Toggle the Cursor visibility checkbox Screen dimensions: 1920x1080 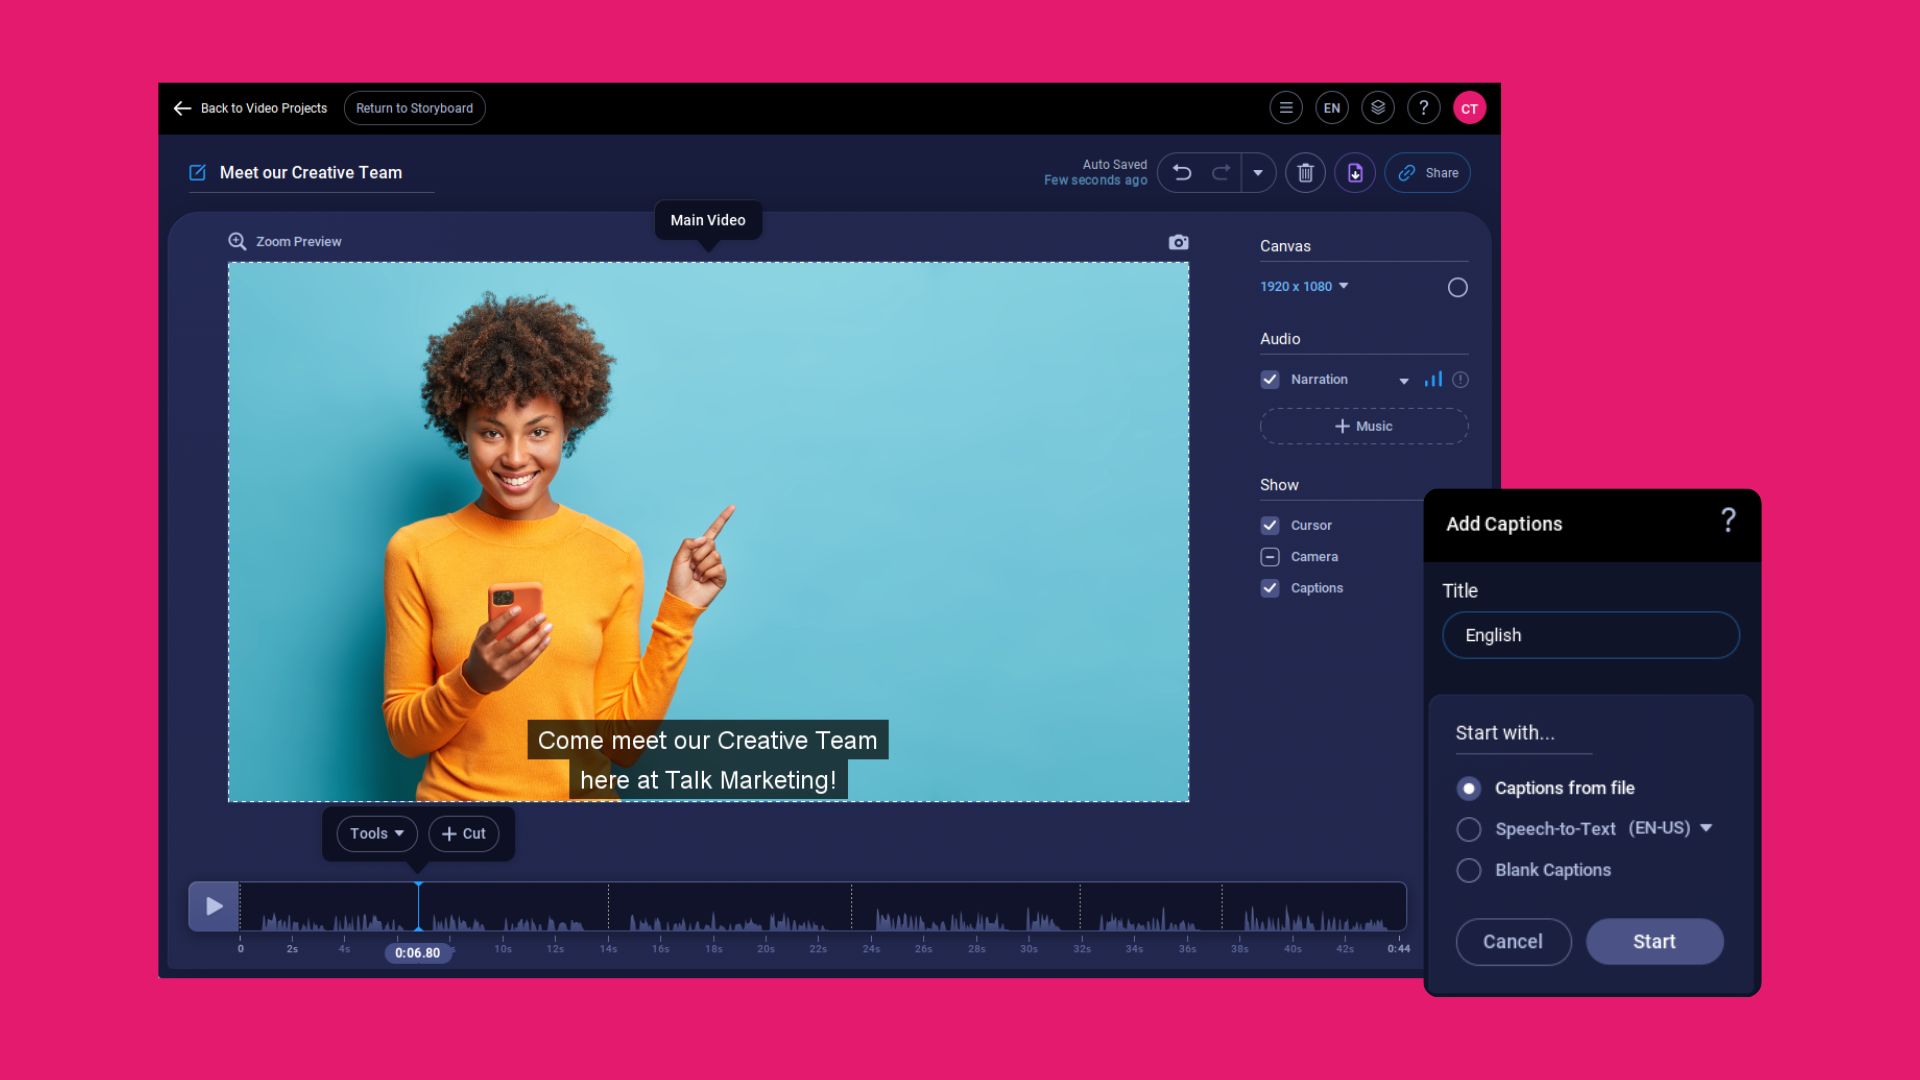[1269, 525]
